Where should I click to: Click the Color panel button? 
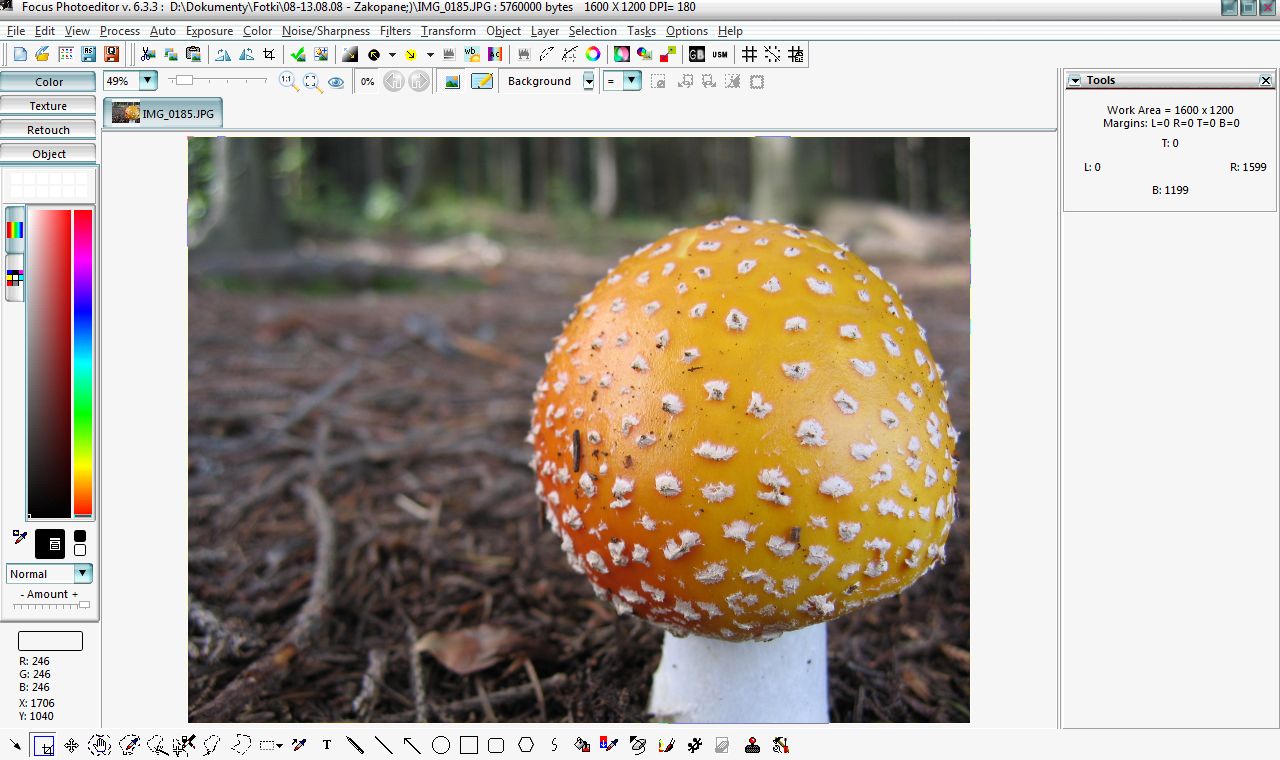pyautogui.click(x=49, y=82)
